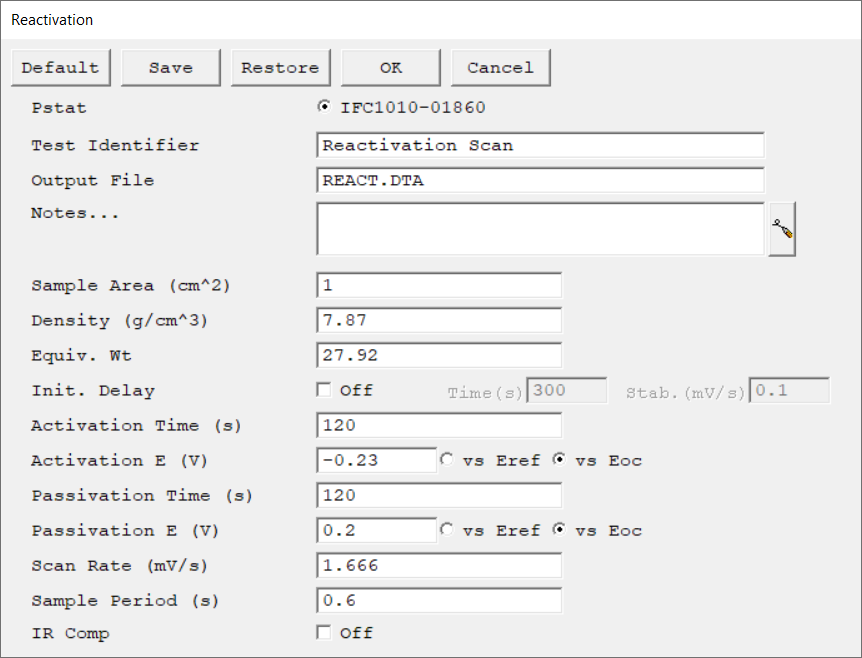Image resolution: width=862 pixels, height=658 pixels.
Task: Cancel the Reactivation dialog
Action: tap(500, 68)
